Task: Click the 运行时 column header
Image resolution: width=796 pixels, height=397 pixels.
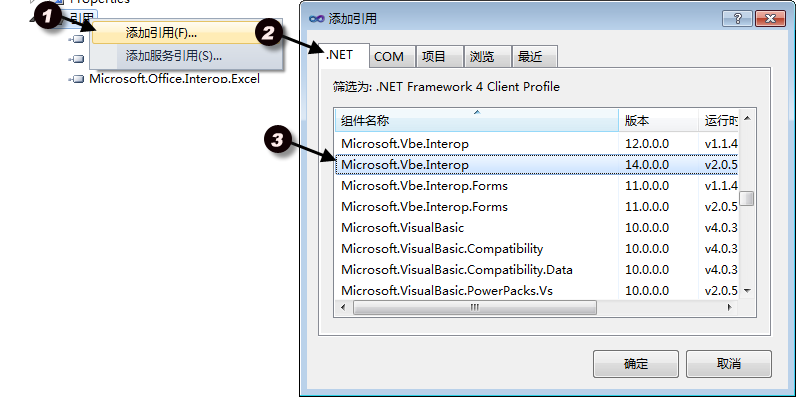Action: coord(718,121)
